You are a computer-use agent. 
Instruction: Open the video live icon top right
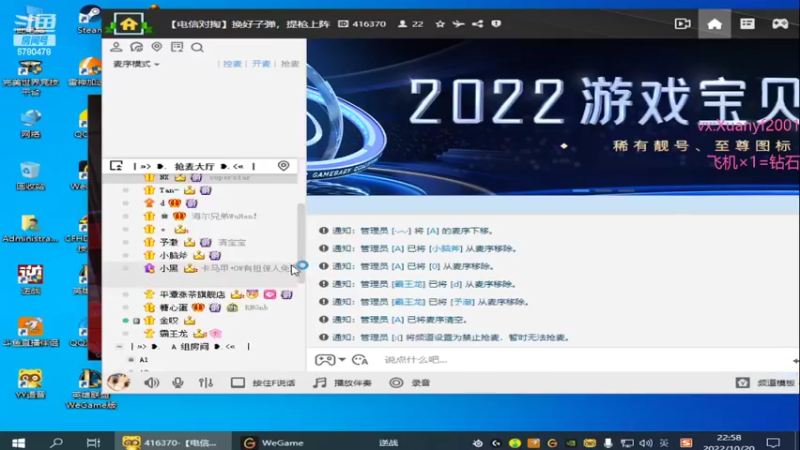682,23
